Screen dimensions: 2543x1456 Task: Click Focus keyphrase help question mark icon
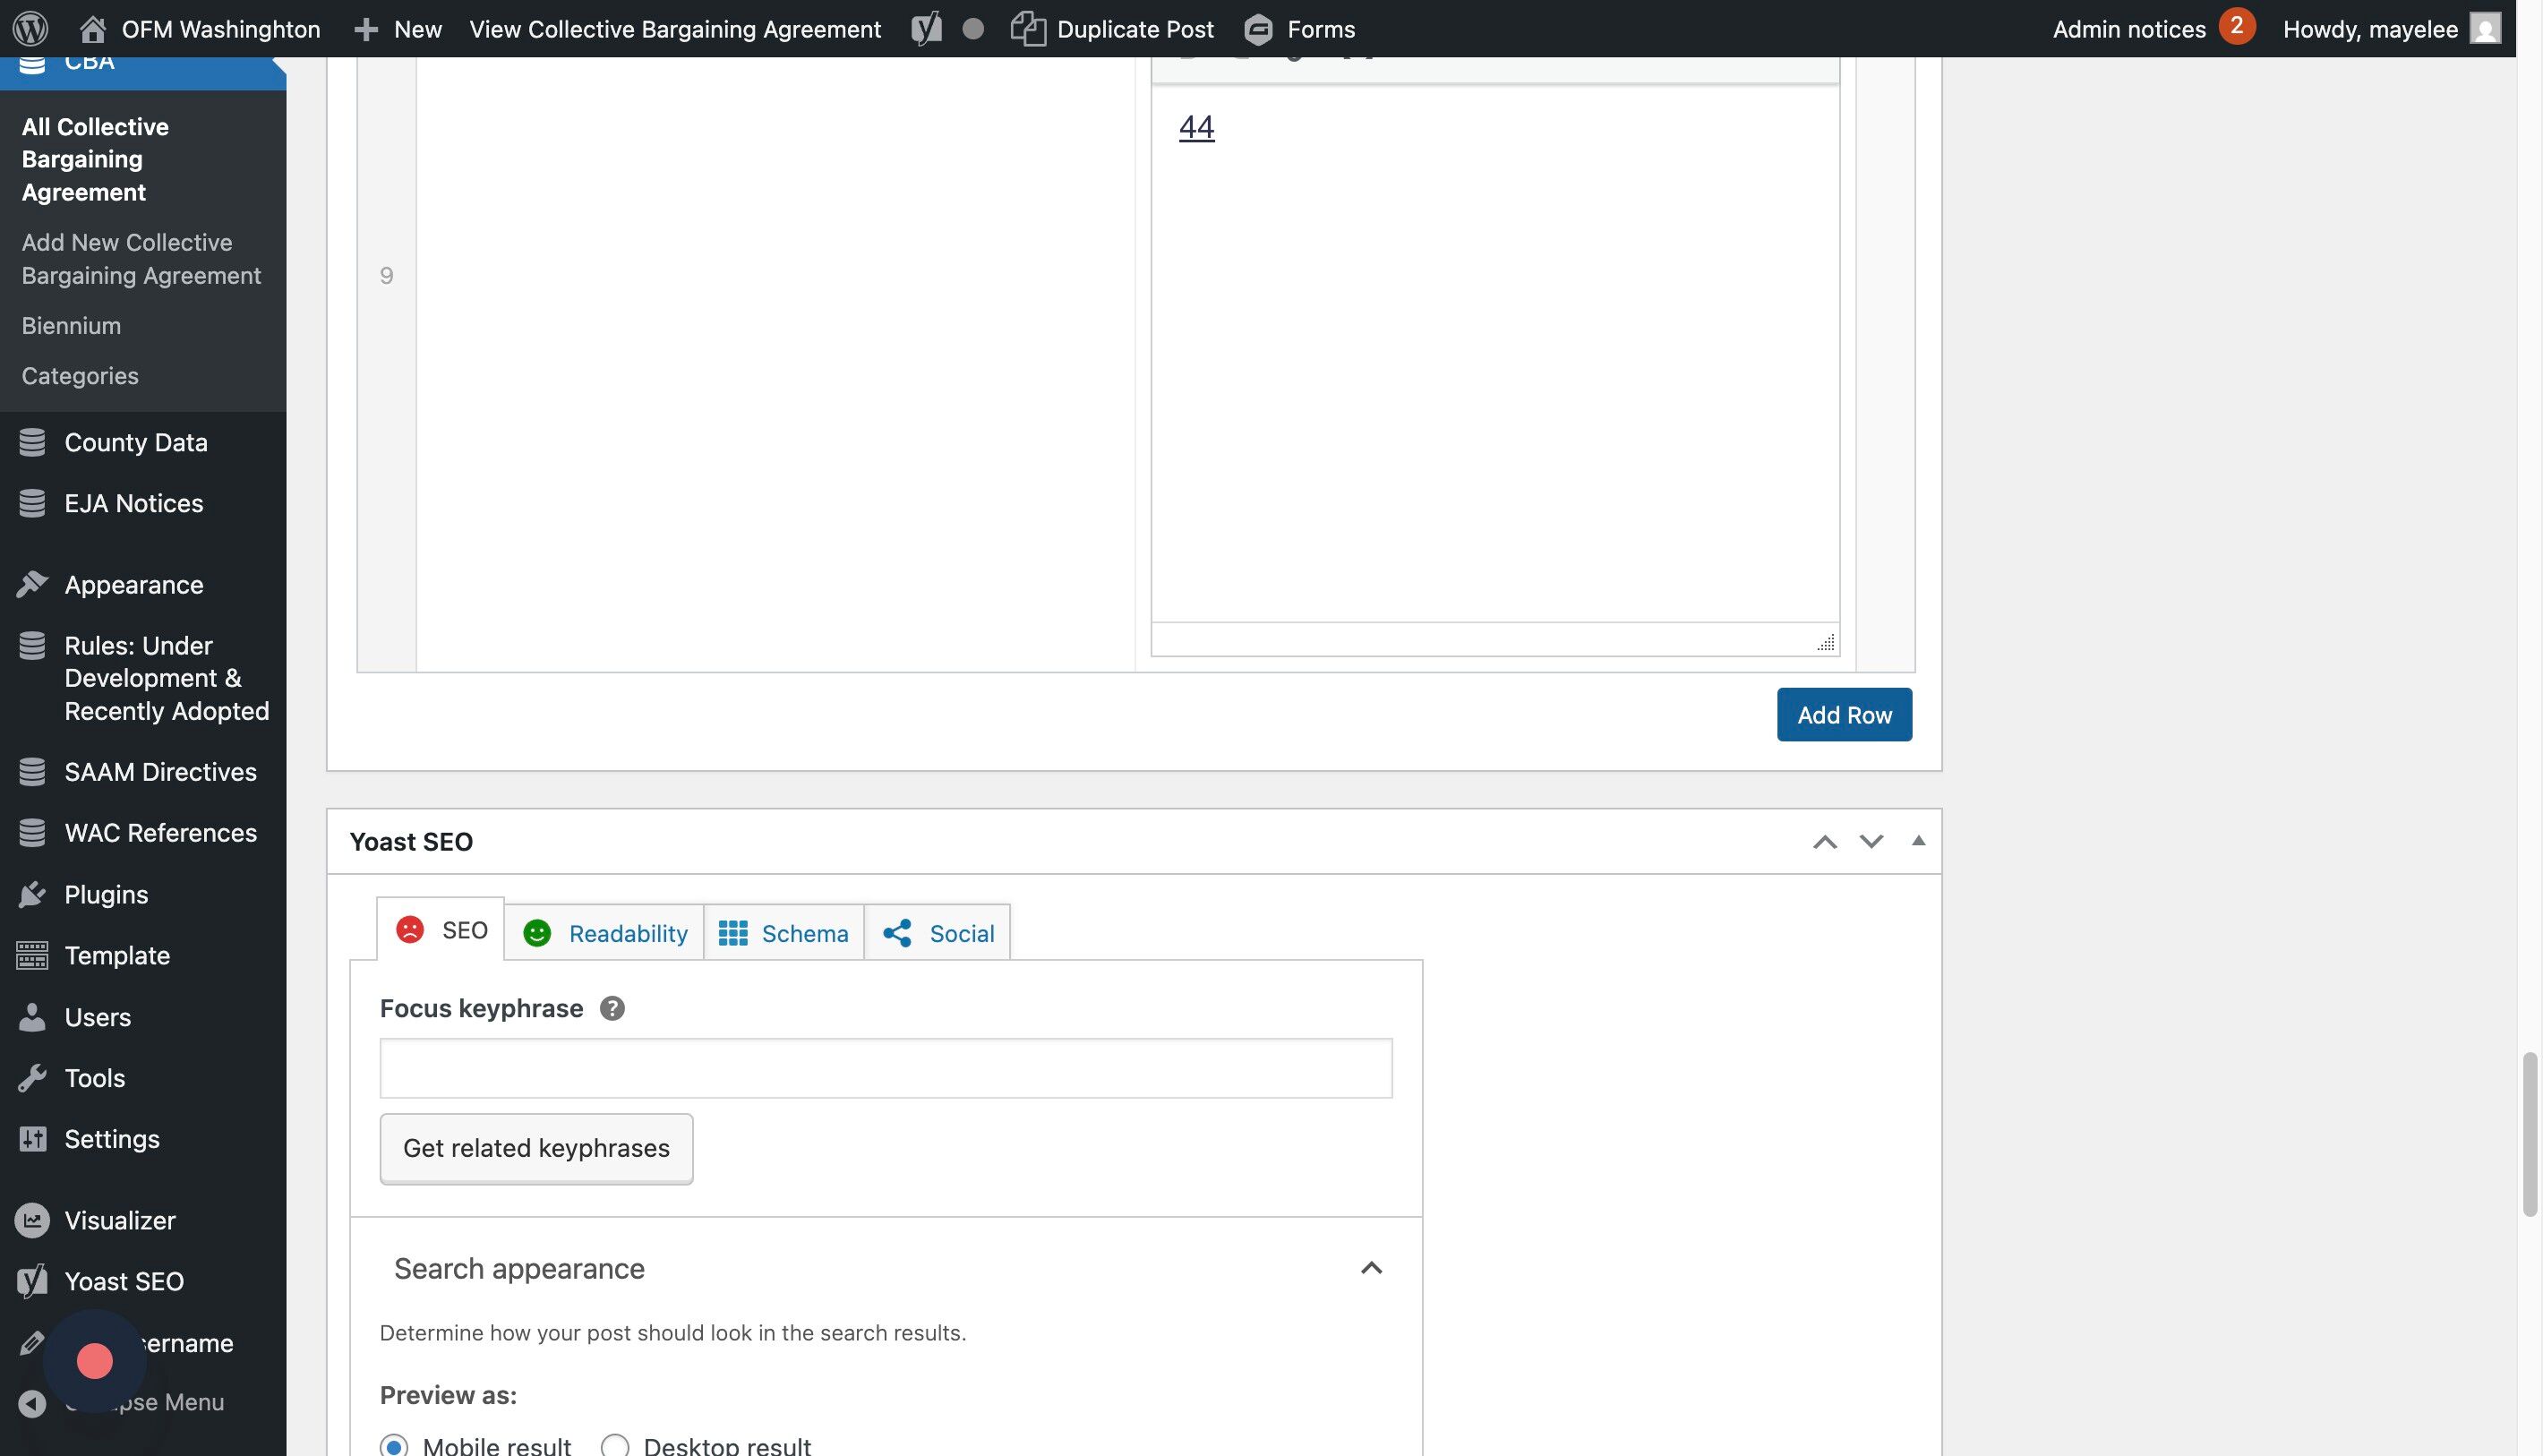click(x=612, y=1008)
